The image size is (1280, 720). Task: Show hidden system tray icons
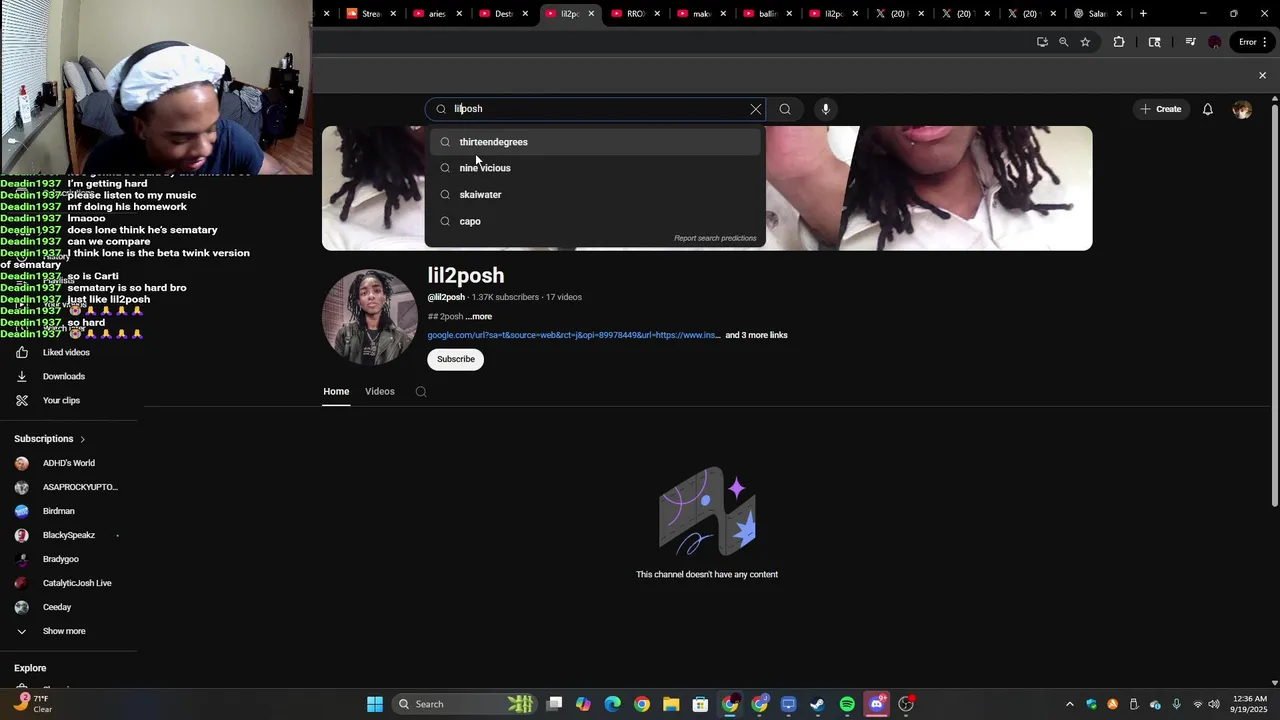tap(1069, 704)
